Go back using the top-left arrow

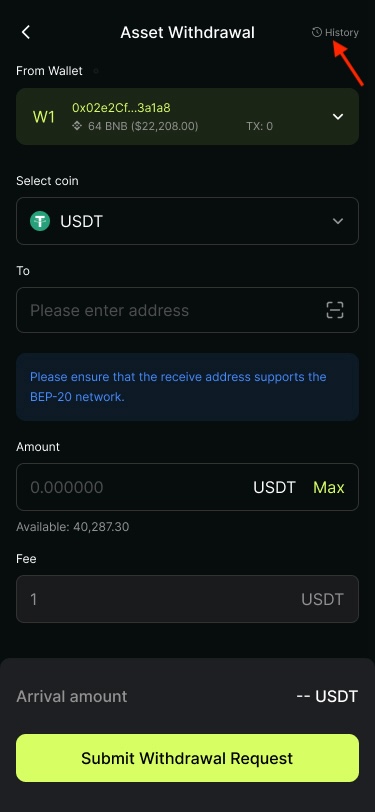point(25,32)
